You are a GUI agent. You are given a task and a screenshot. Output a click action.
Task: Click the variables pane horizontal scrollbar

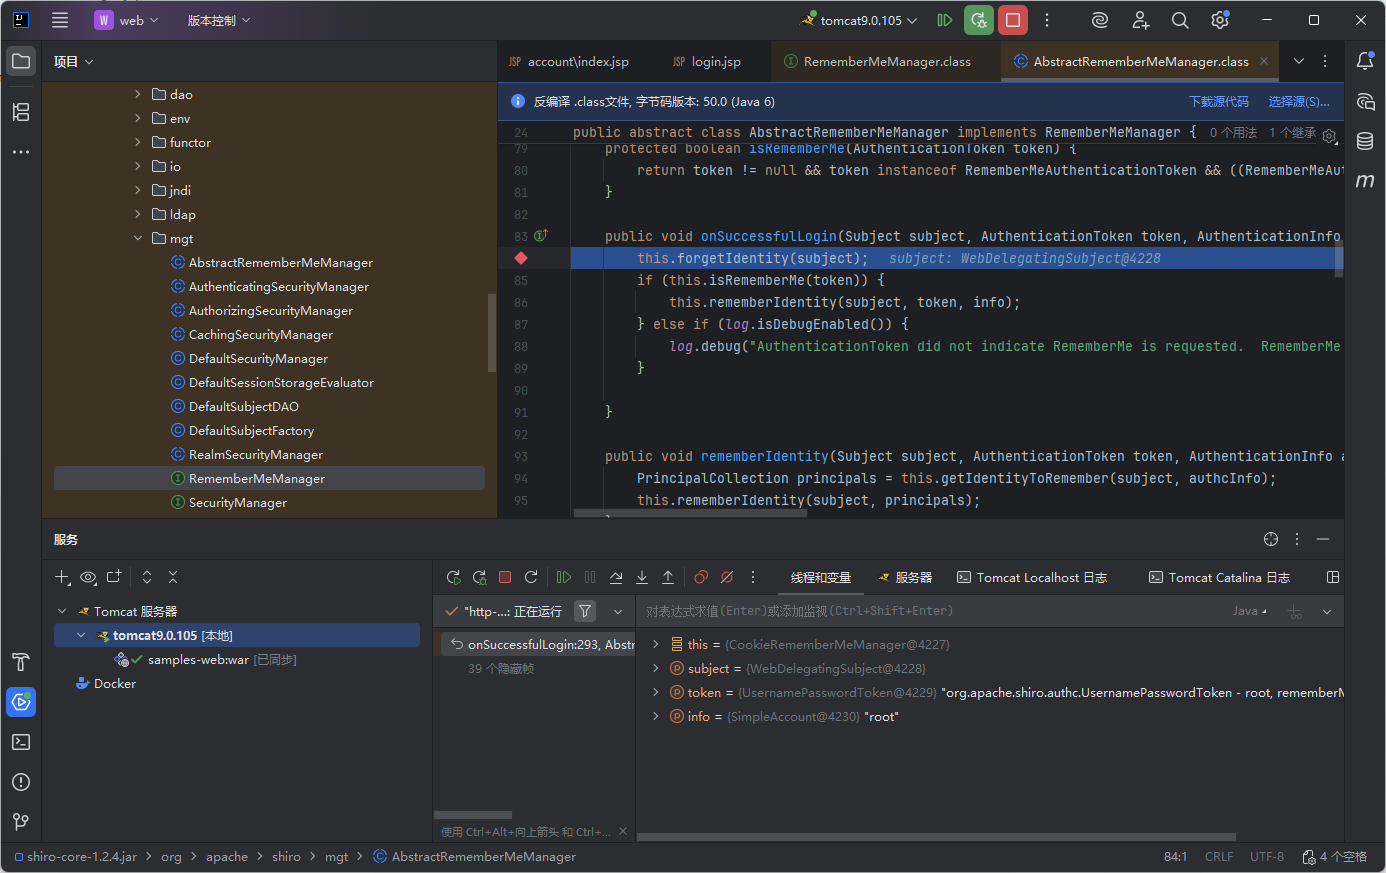pos(936,837)
